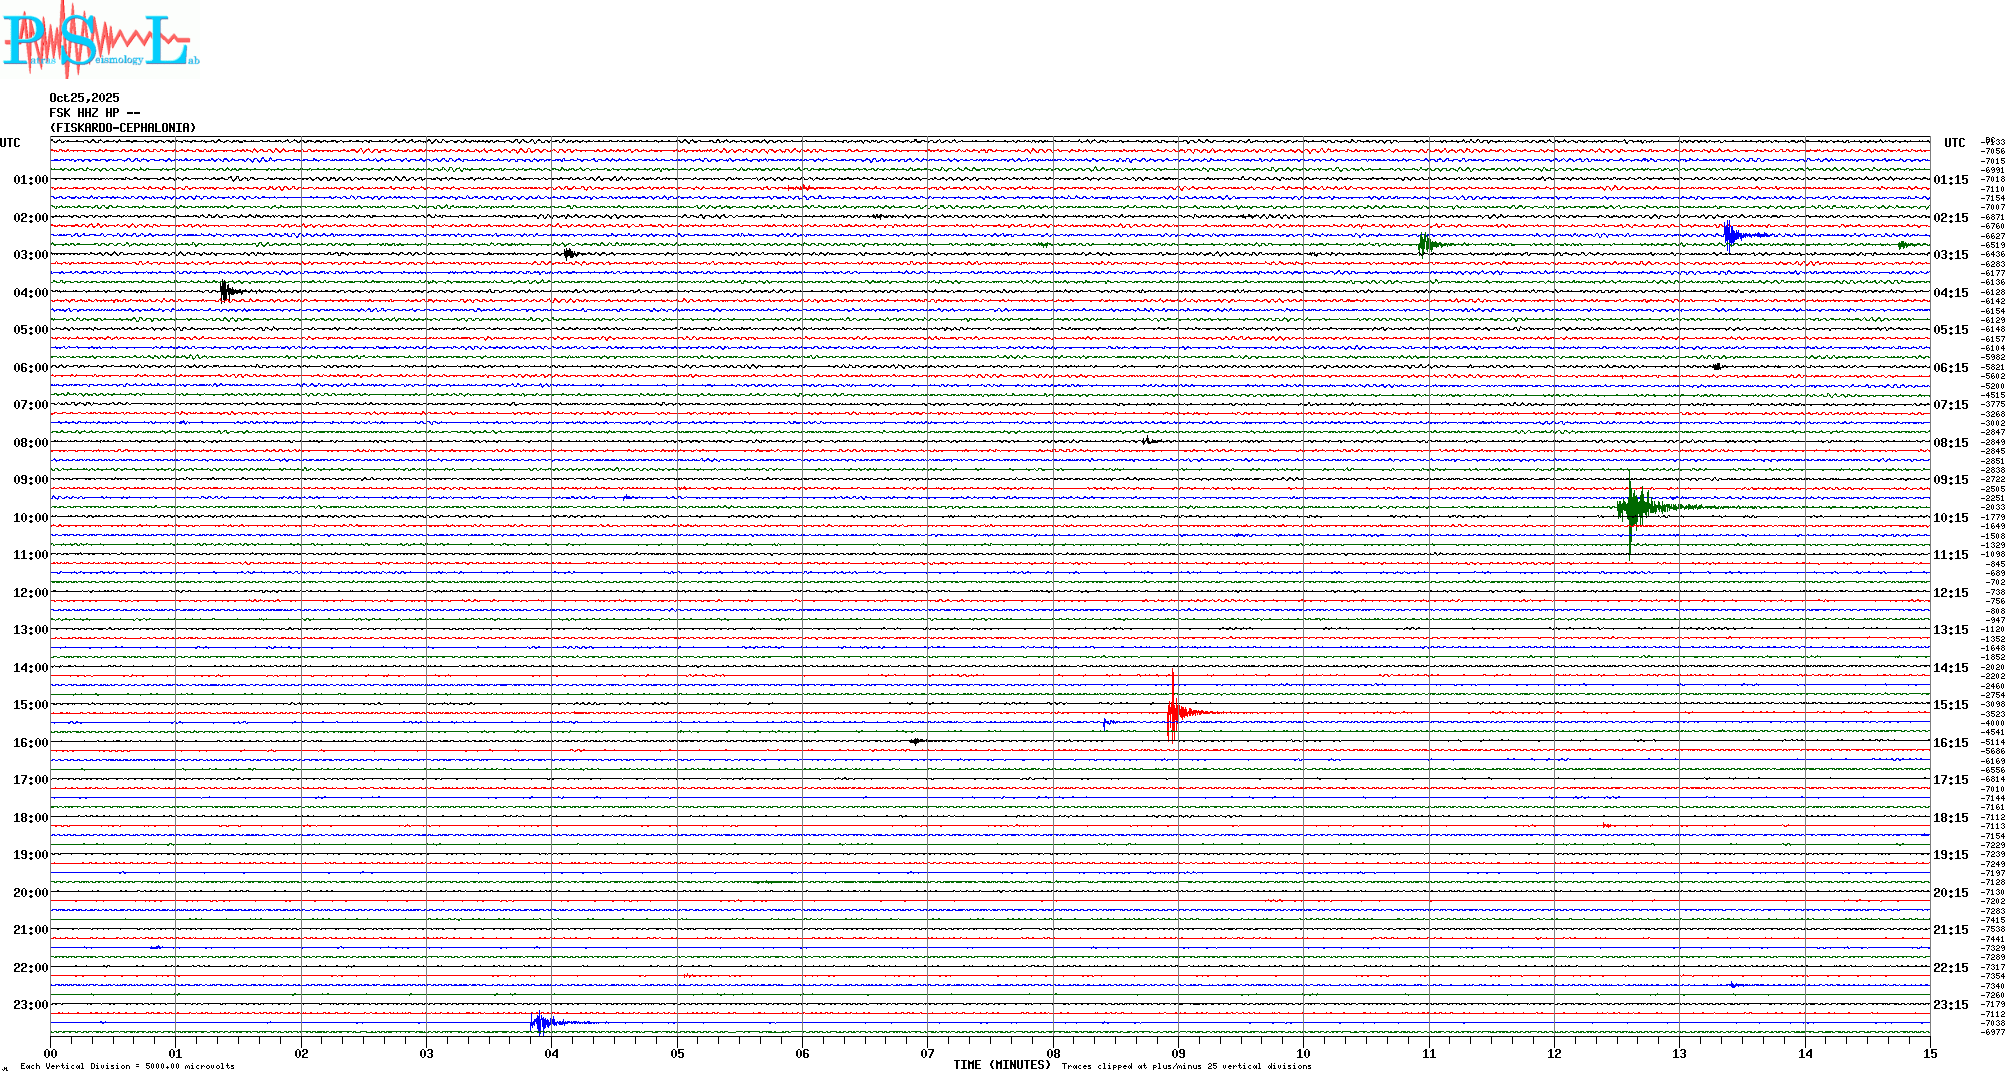Click the tall red earthquake spike near 15:00
This screenshot has width=2010, height=1080.
[1172, 711]
